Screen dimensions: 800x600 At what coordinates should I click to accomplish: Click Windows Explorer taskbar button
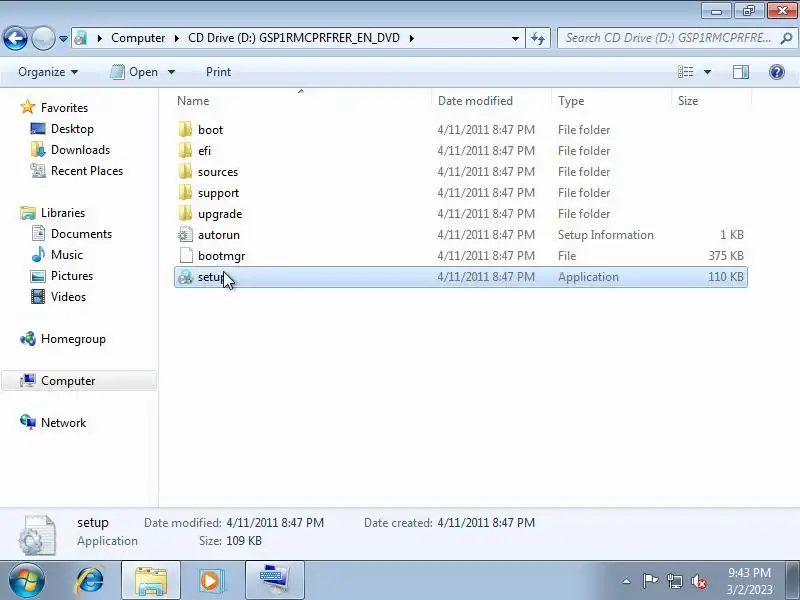point(151,581)
